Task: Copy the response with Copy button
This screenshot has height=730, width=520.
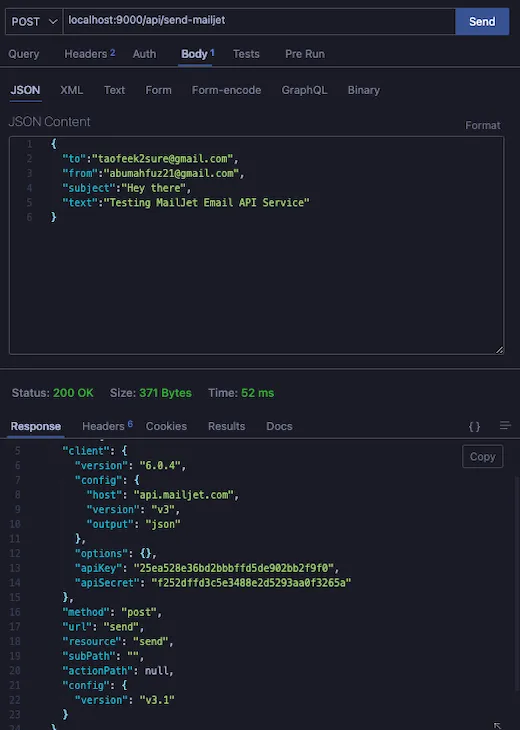Action: (482, 457)
